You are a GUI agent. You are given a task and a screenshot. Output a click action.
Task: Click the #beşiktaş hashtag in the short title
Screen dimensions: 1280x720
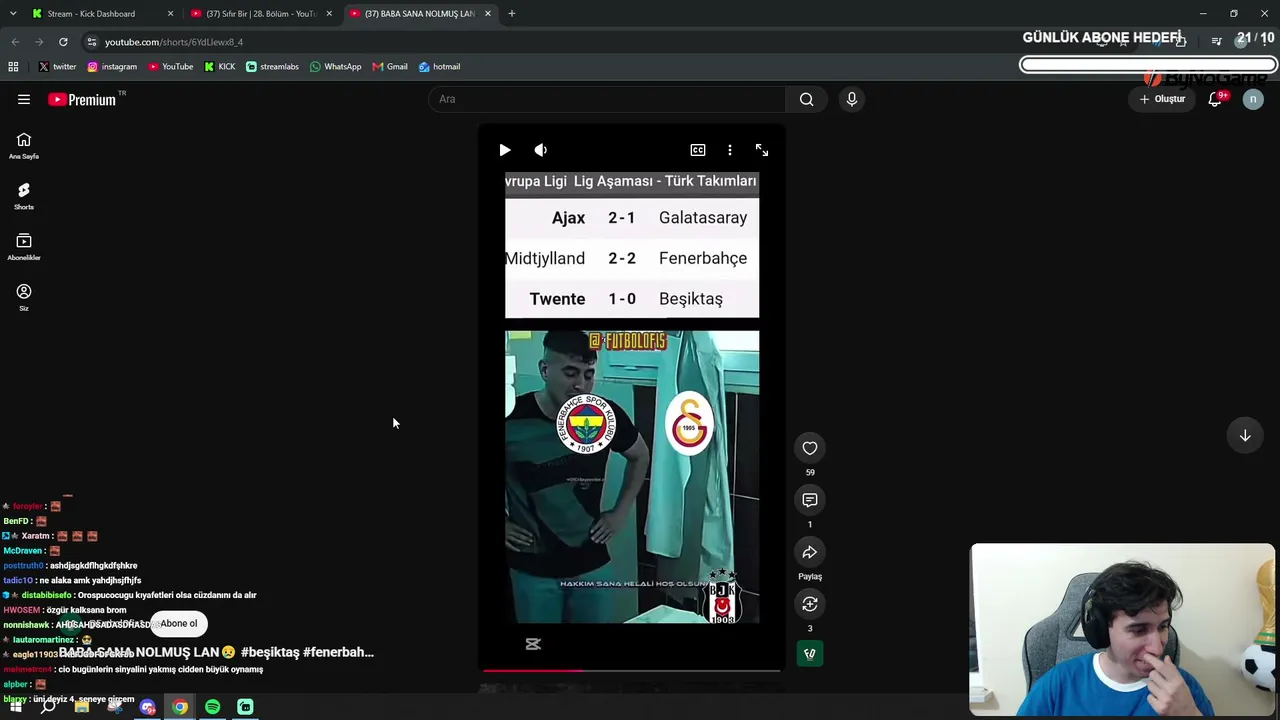coord(270,652)
